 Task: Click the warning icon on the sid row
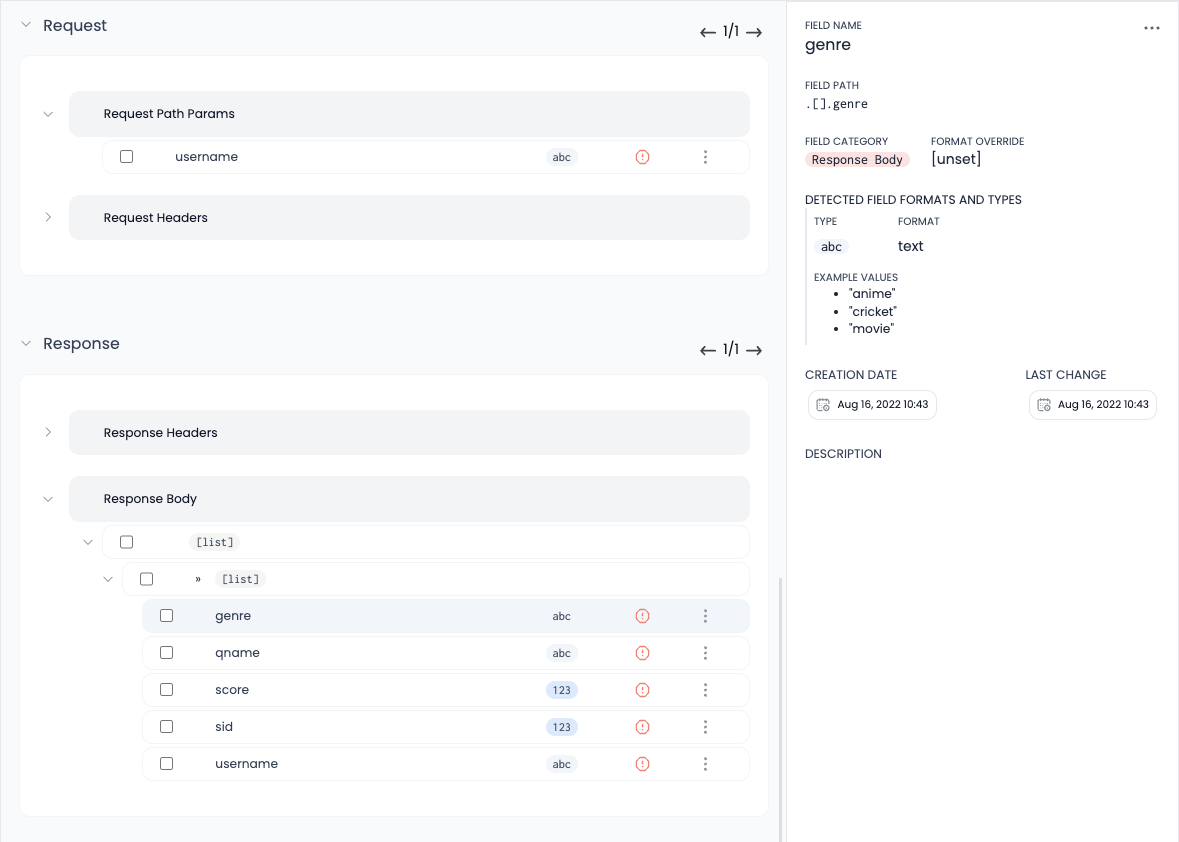click(643, 727)
